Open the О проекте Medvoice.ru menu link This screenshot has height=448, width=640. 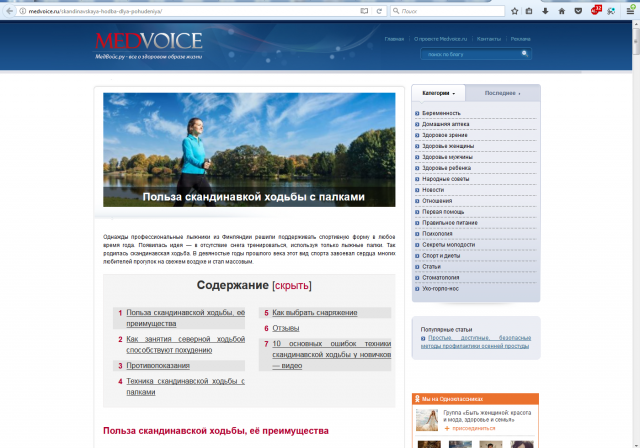click(440, 39)
